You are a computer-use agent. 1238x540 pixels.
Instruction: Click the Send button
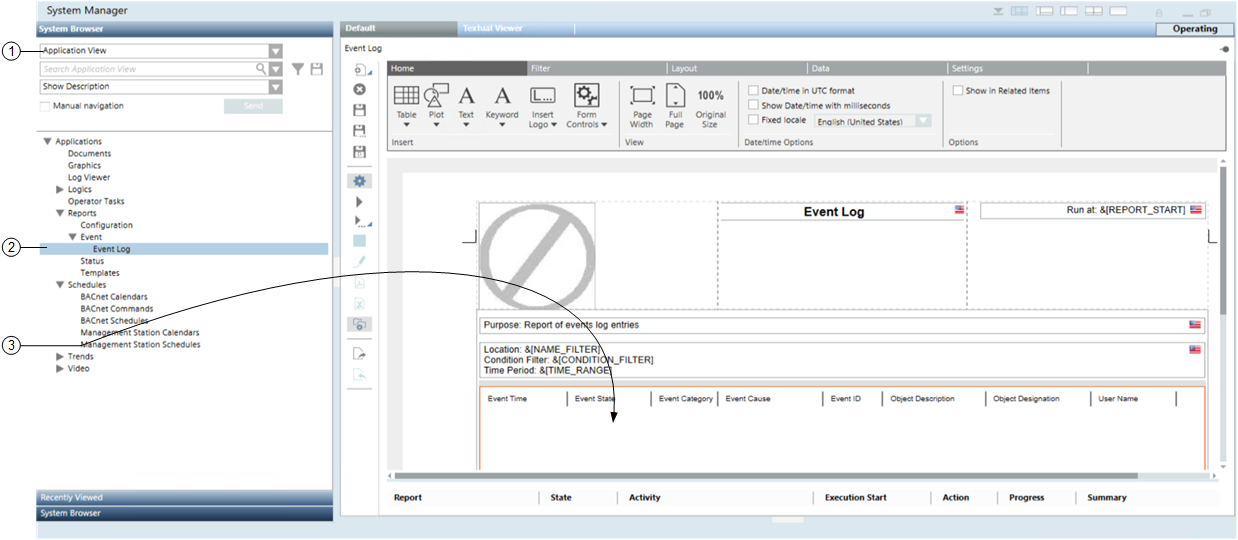coord(253,106)
